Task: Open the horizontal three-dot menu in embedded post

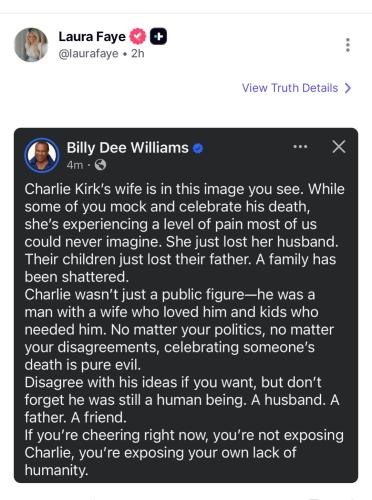Action: (x=300, y=147)
